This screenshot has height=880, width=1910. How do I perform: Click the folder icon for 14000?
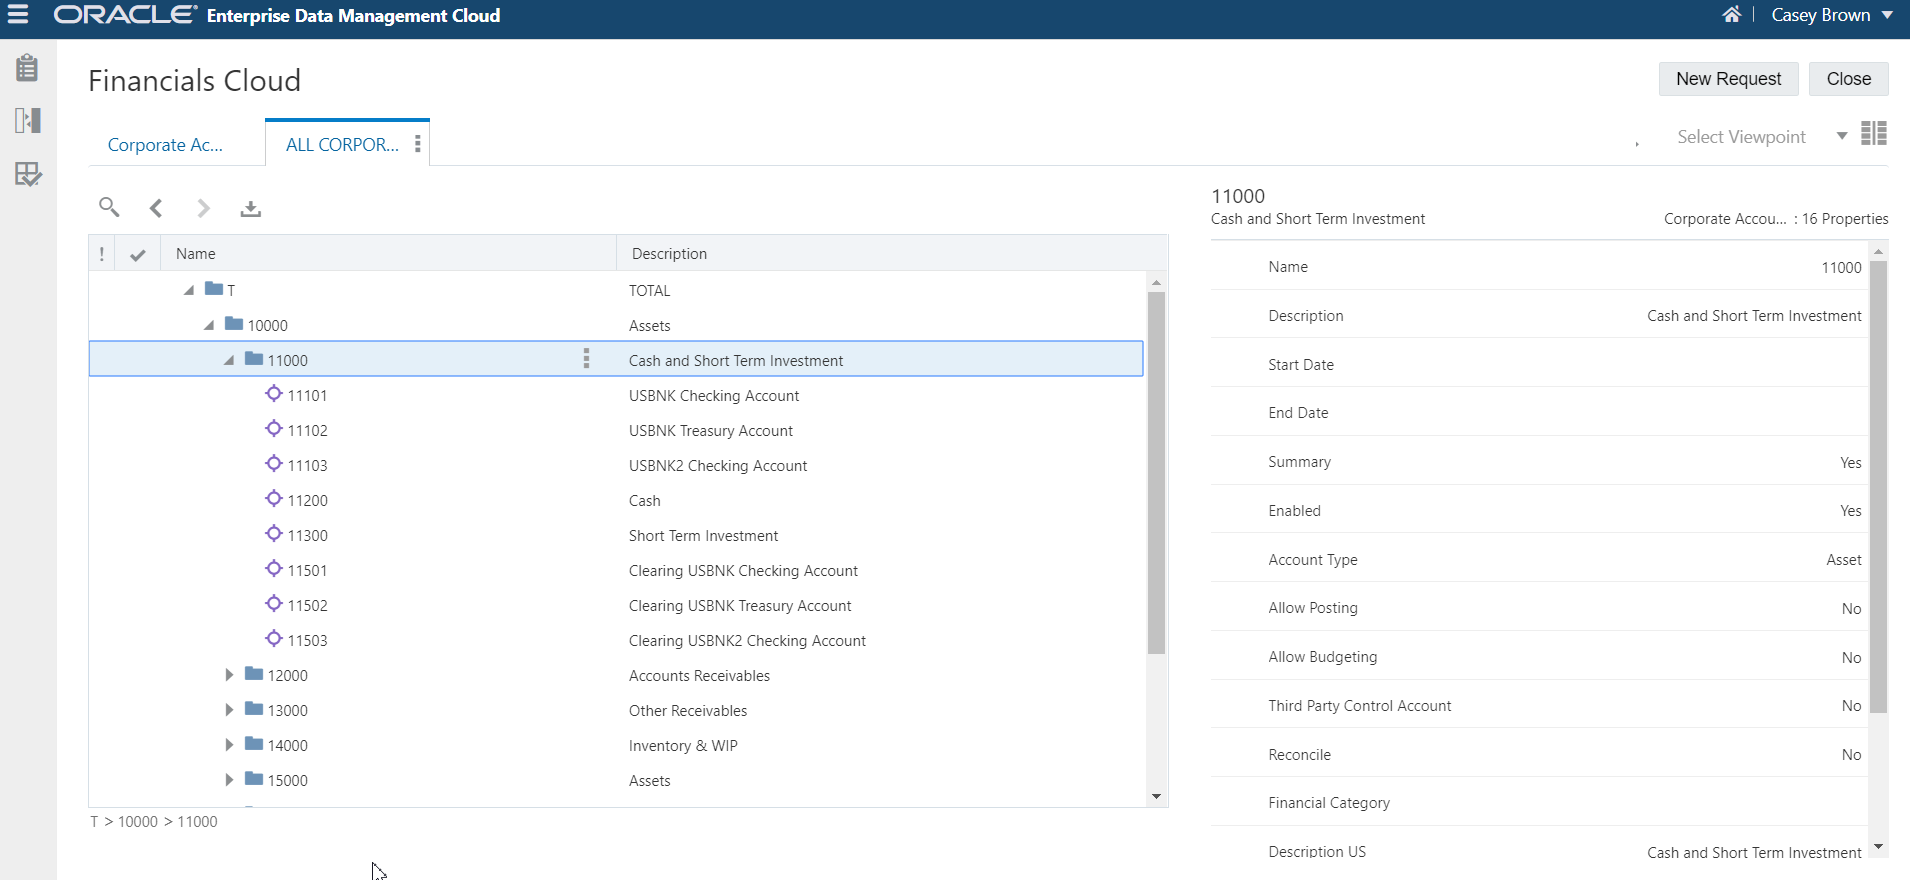point(254,744)
